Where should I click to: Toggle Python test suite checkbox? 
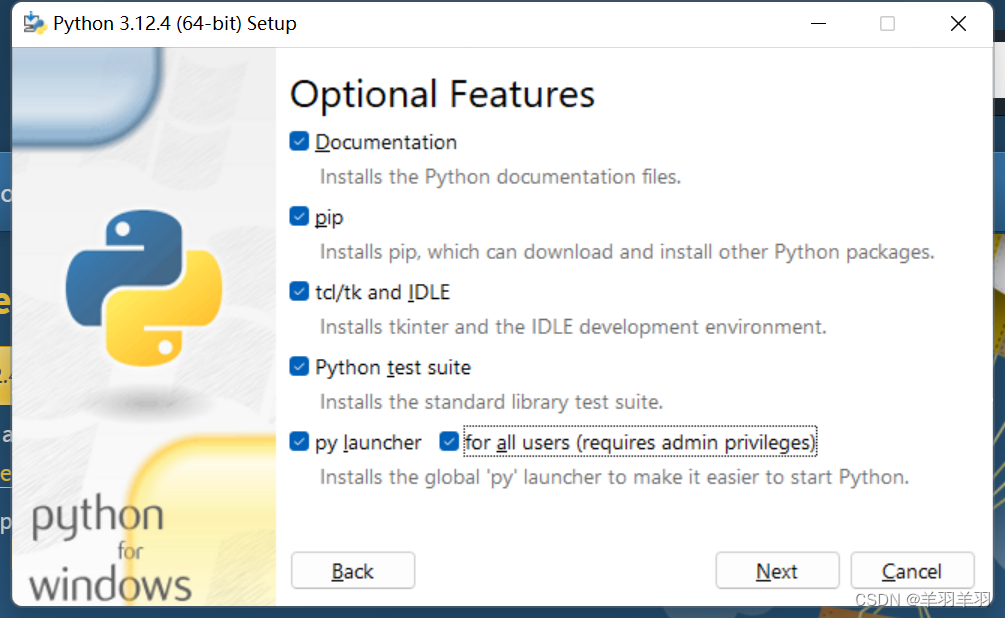(299, 366)
